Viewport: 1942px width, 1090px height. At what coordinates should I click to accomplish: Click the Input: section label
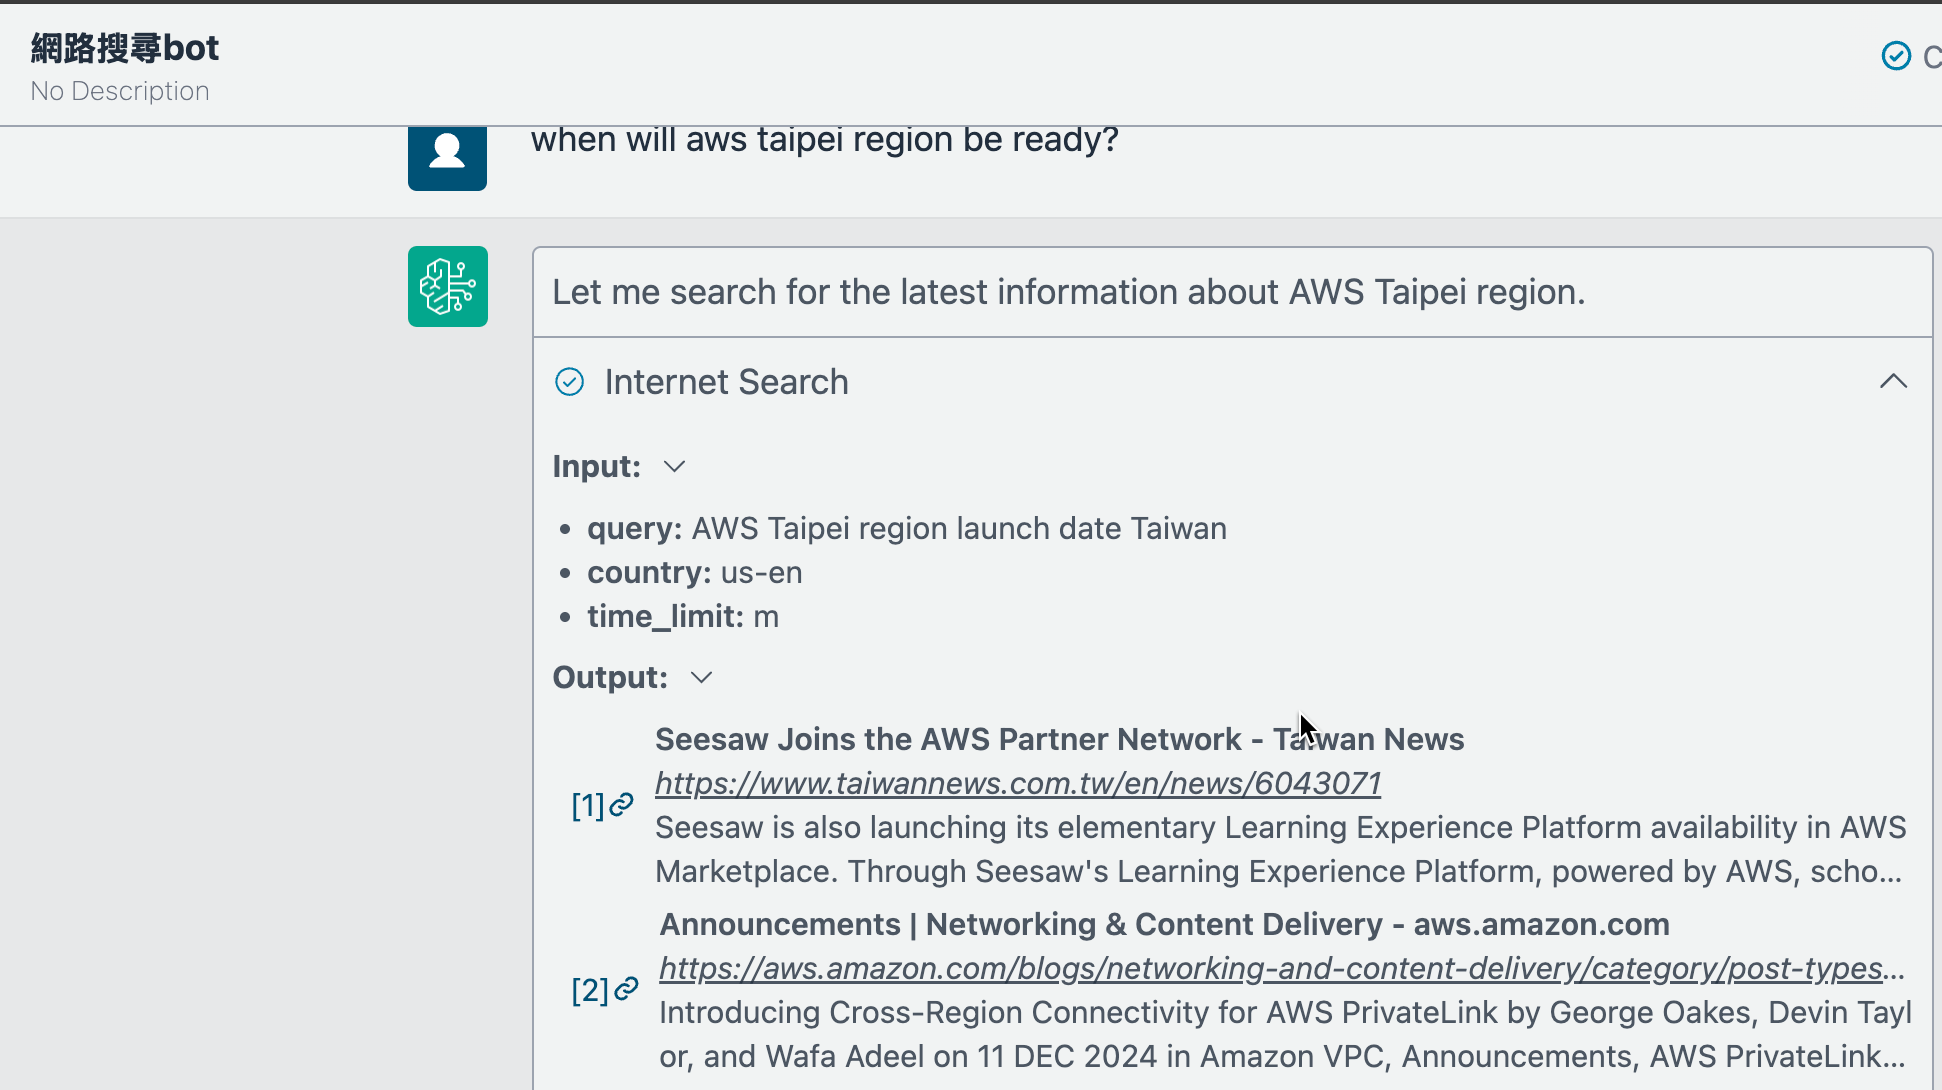596,467
